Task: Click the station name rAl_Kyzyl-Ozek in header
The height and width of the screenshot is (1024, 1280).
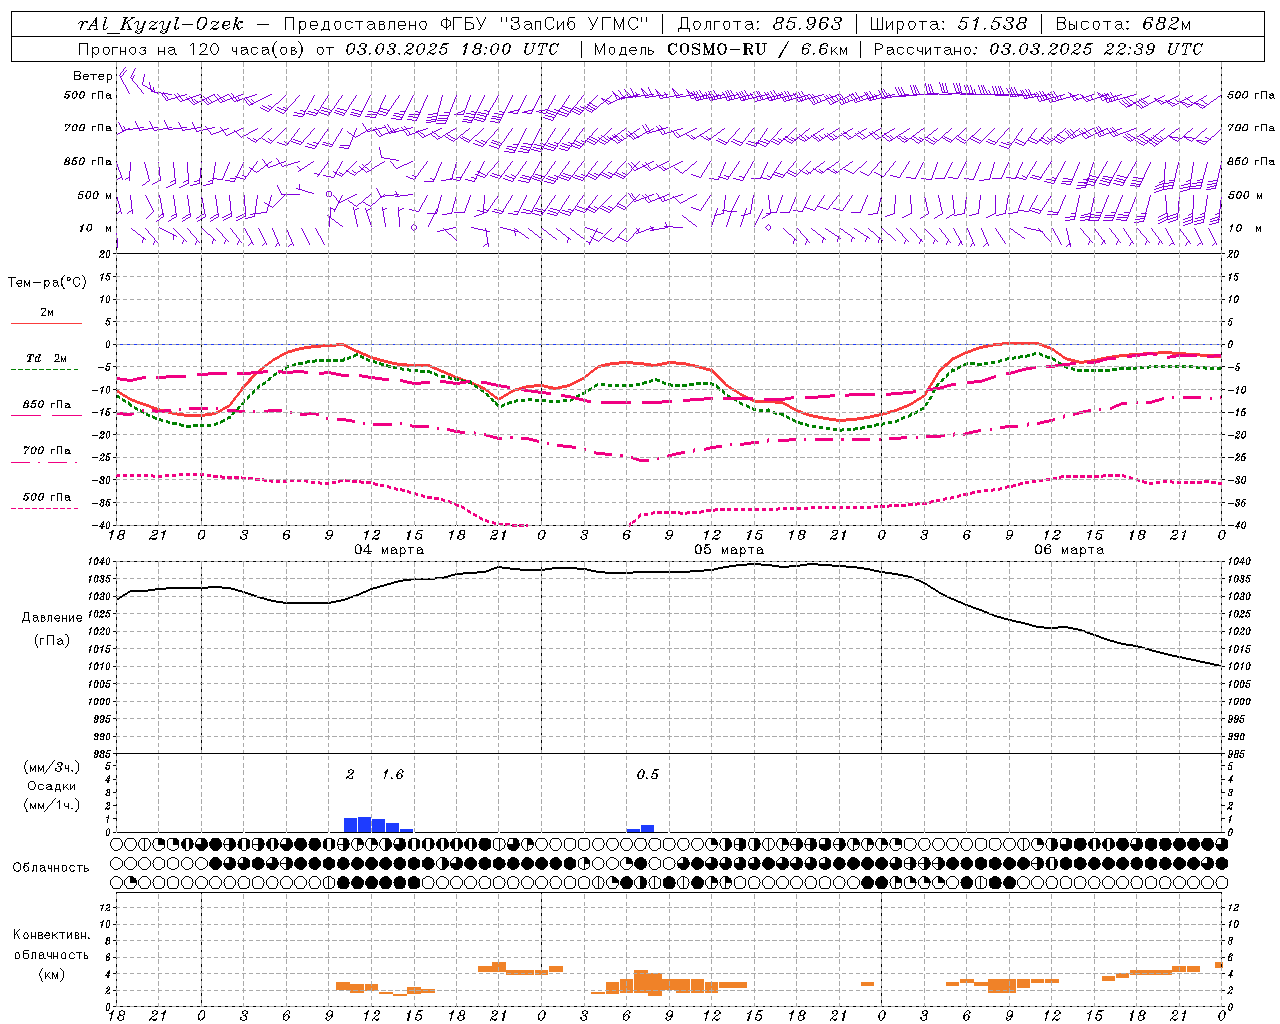Action: point(161,24)
